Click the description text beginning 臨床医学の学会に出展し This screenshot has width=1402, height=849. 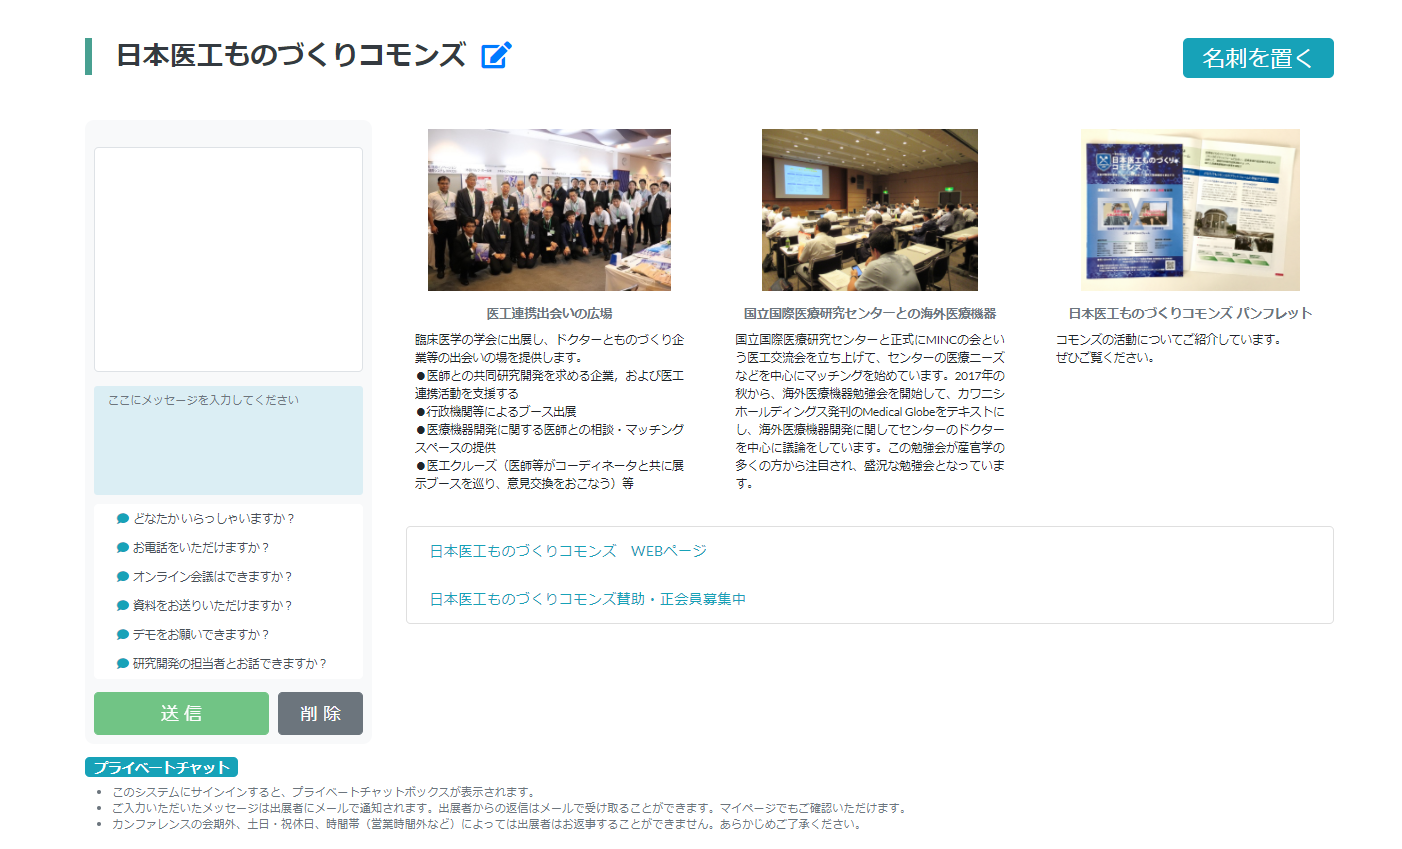pyautogui.click(x=550, y=411)
